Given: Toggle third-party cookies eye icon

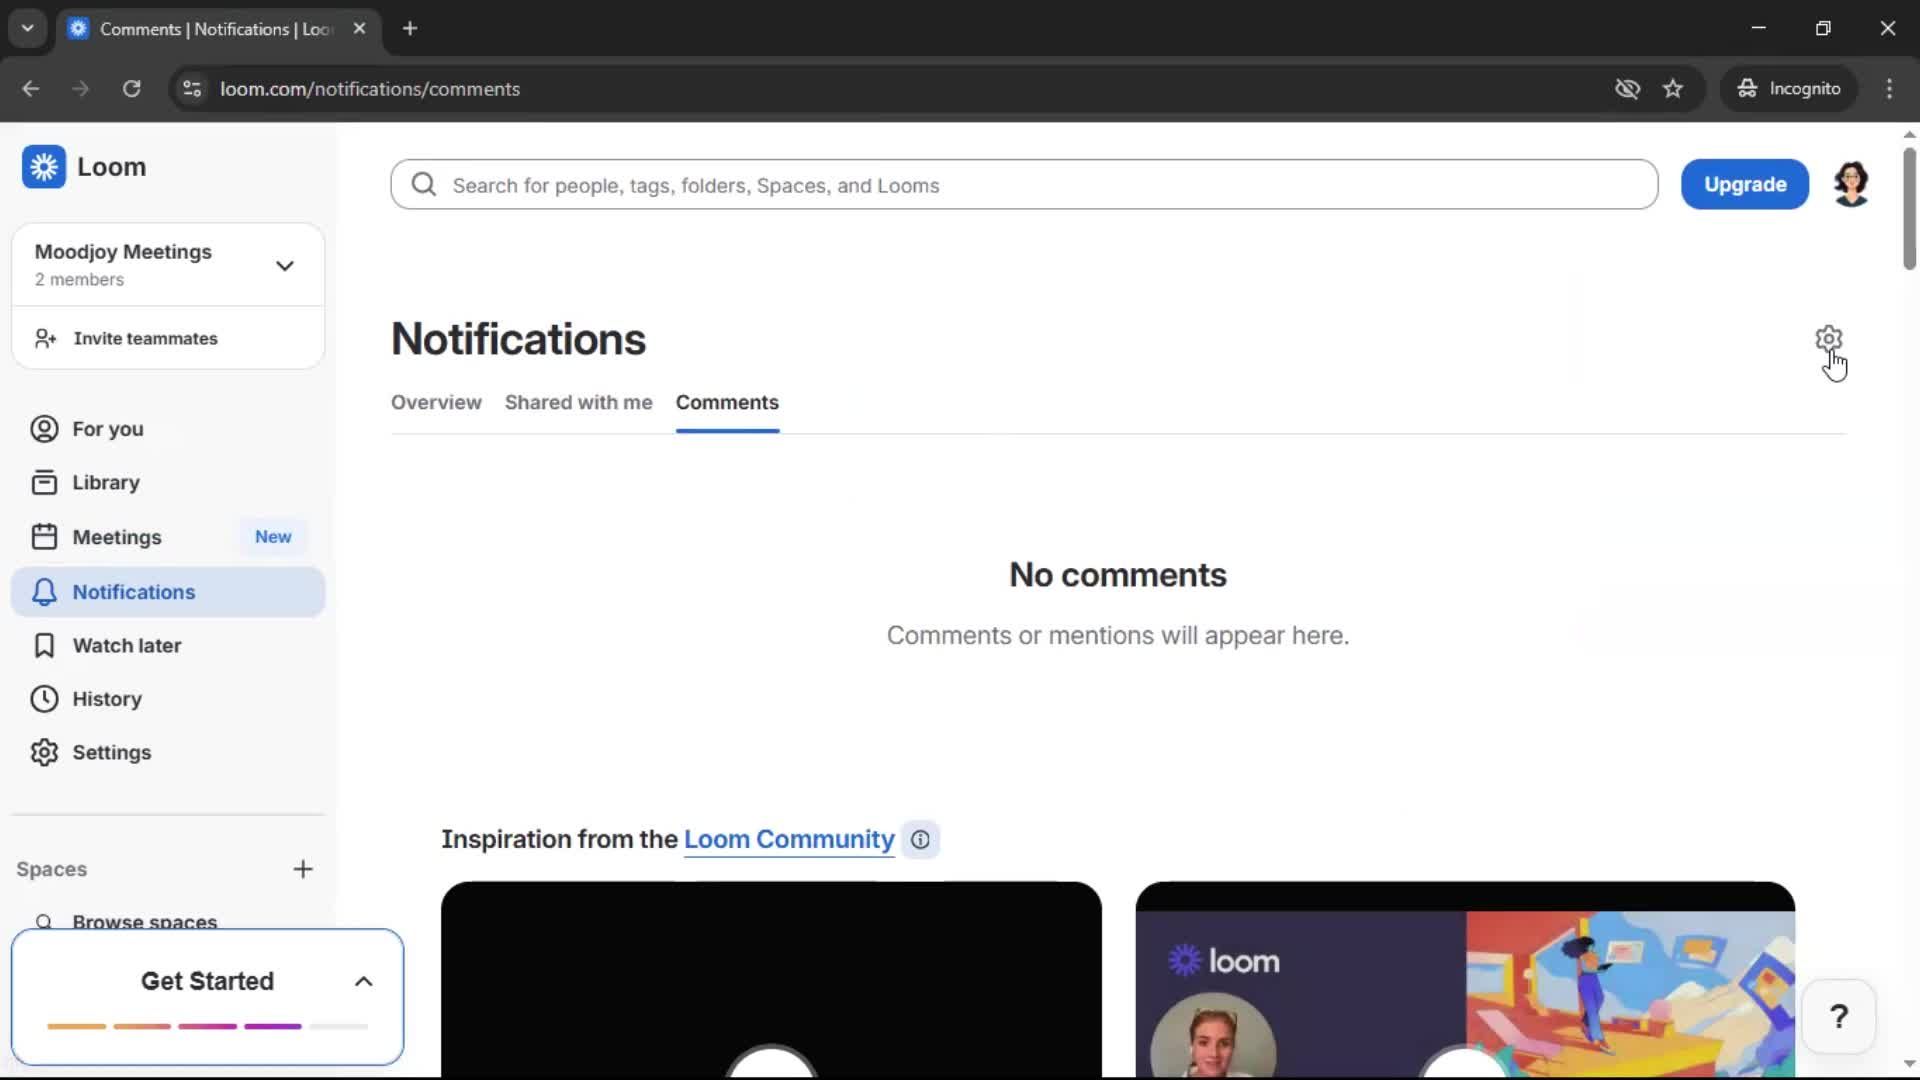Looking at the screenshot, I should tap(1628, 88).
